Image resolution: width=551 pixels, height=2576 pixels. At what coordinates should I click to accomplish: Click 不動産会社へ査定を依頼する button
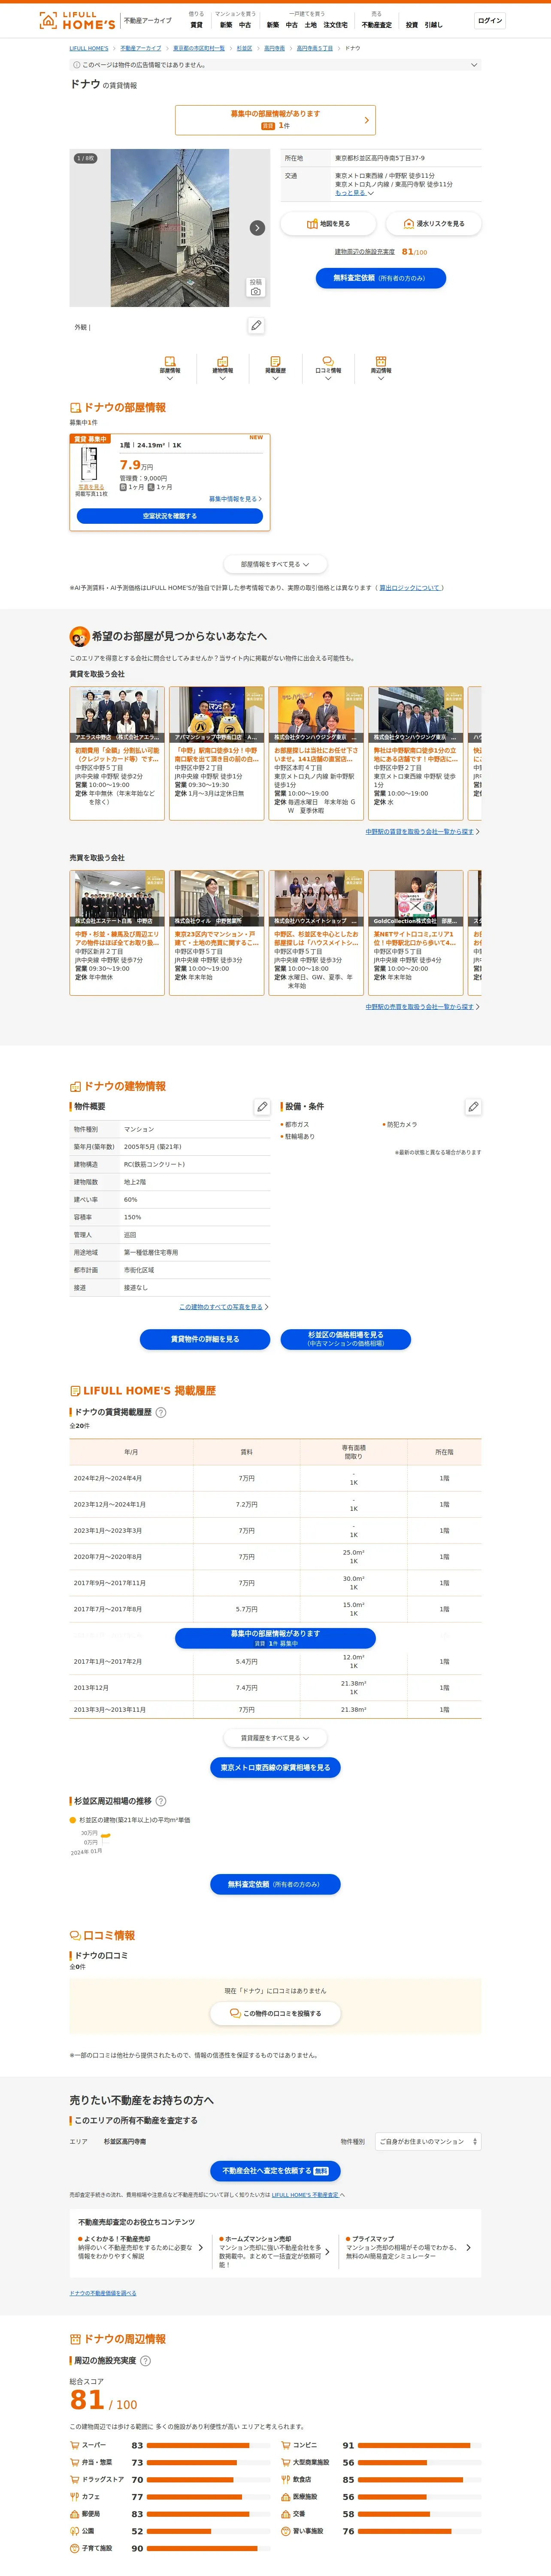pyautogui.click(x=275, y=2171)
